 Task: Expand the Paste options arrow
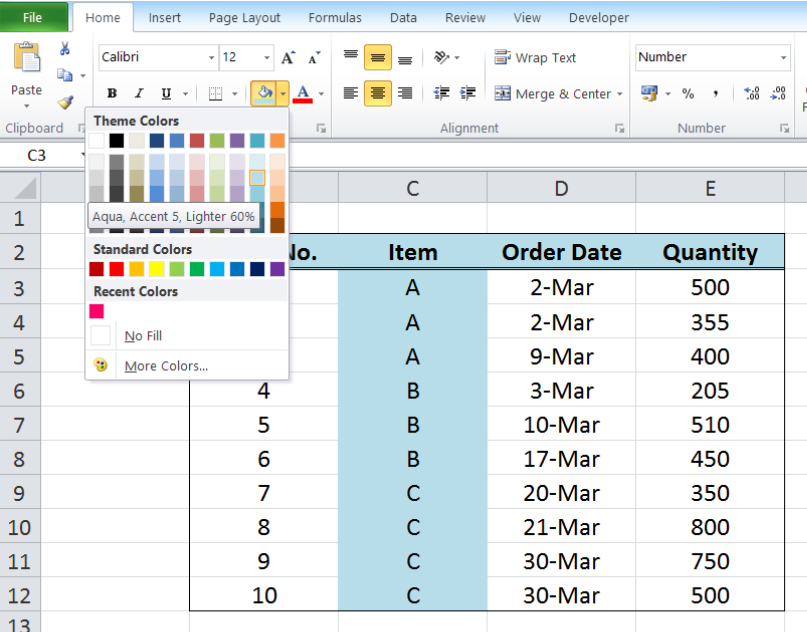26,106
